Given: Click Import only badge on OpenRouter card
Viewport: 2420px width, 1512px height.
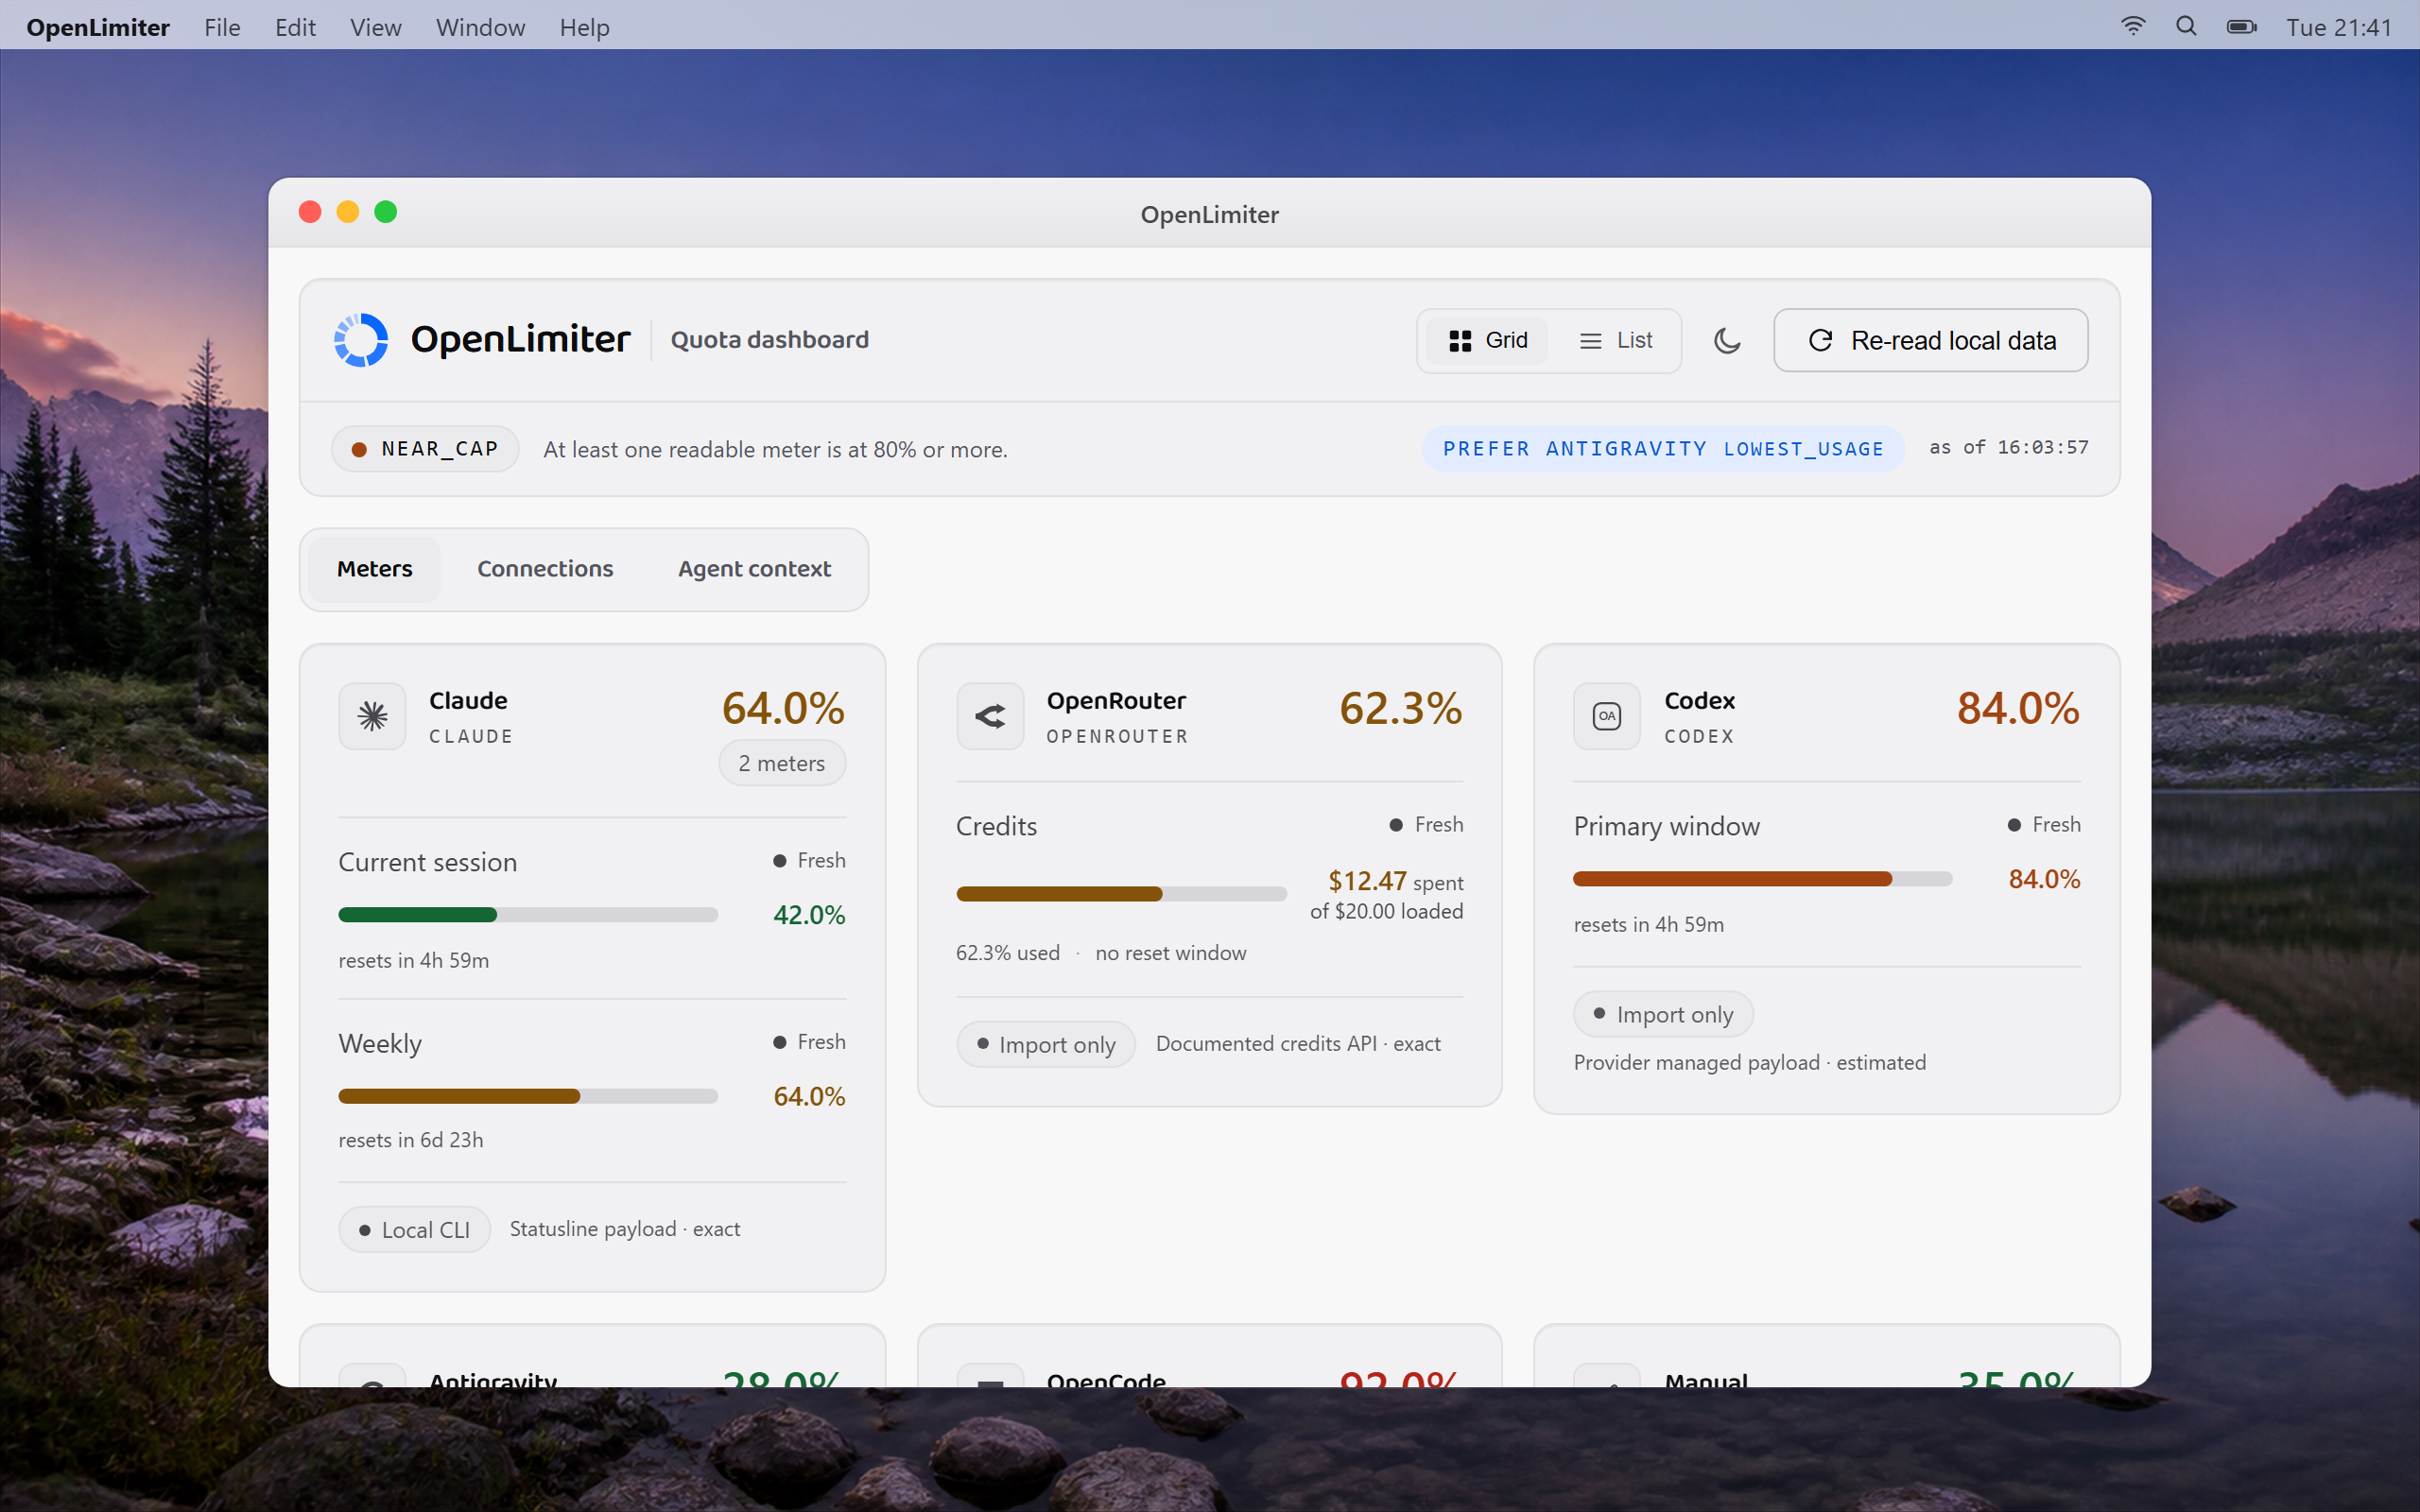Looking at the screenshot, I should tap(1046, 1045).
